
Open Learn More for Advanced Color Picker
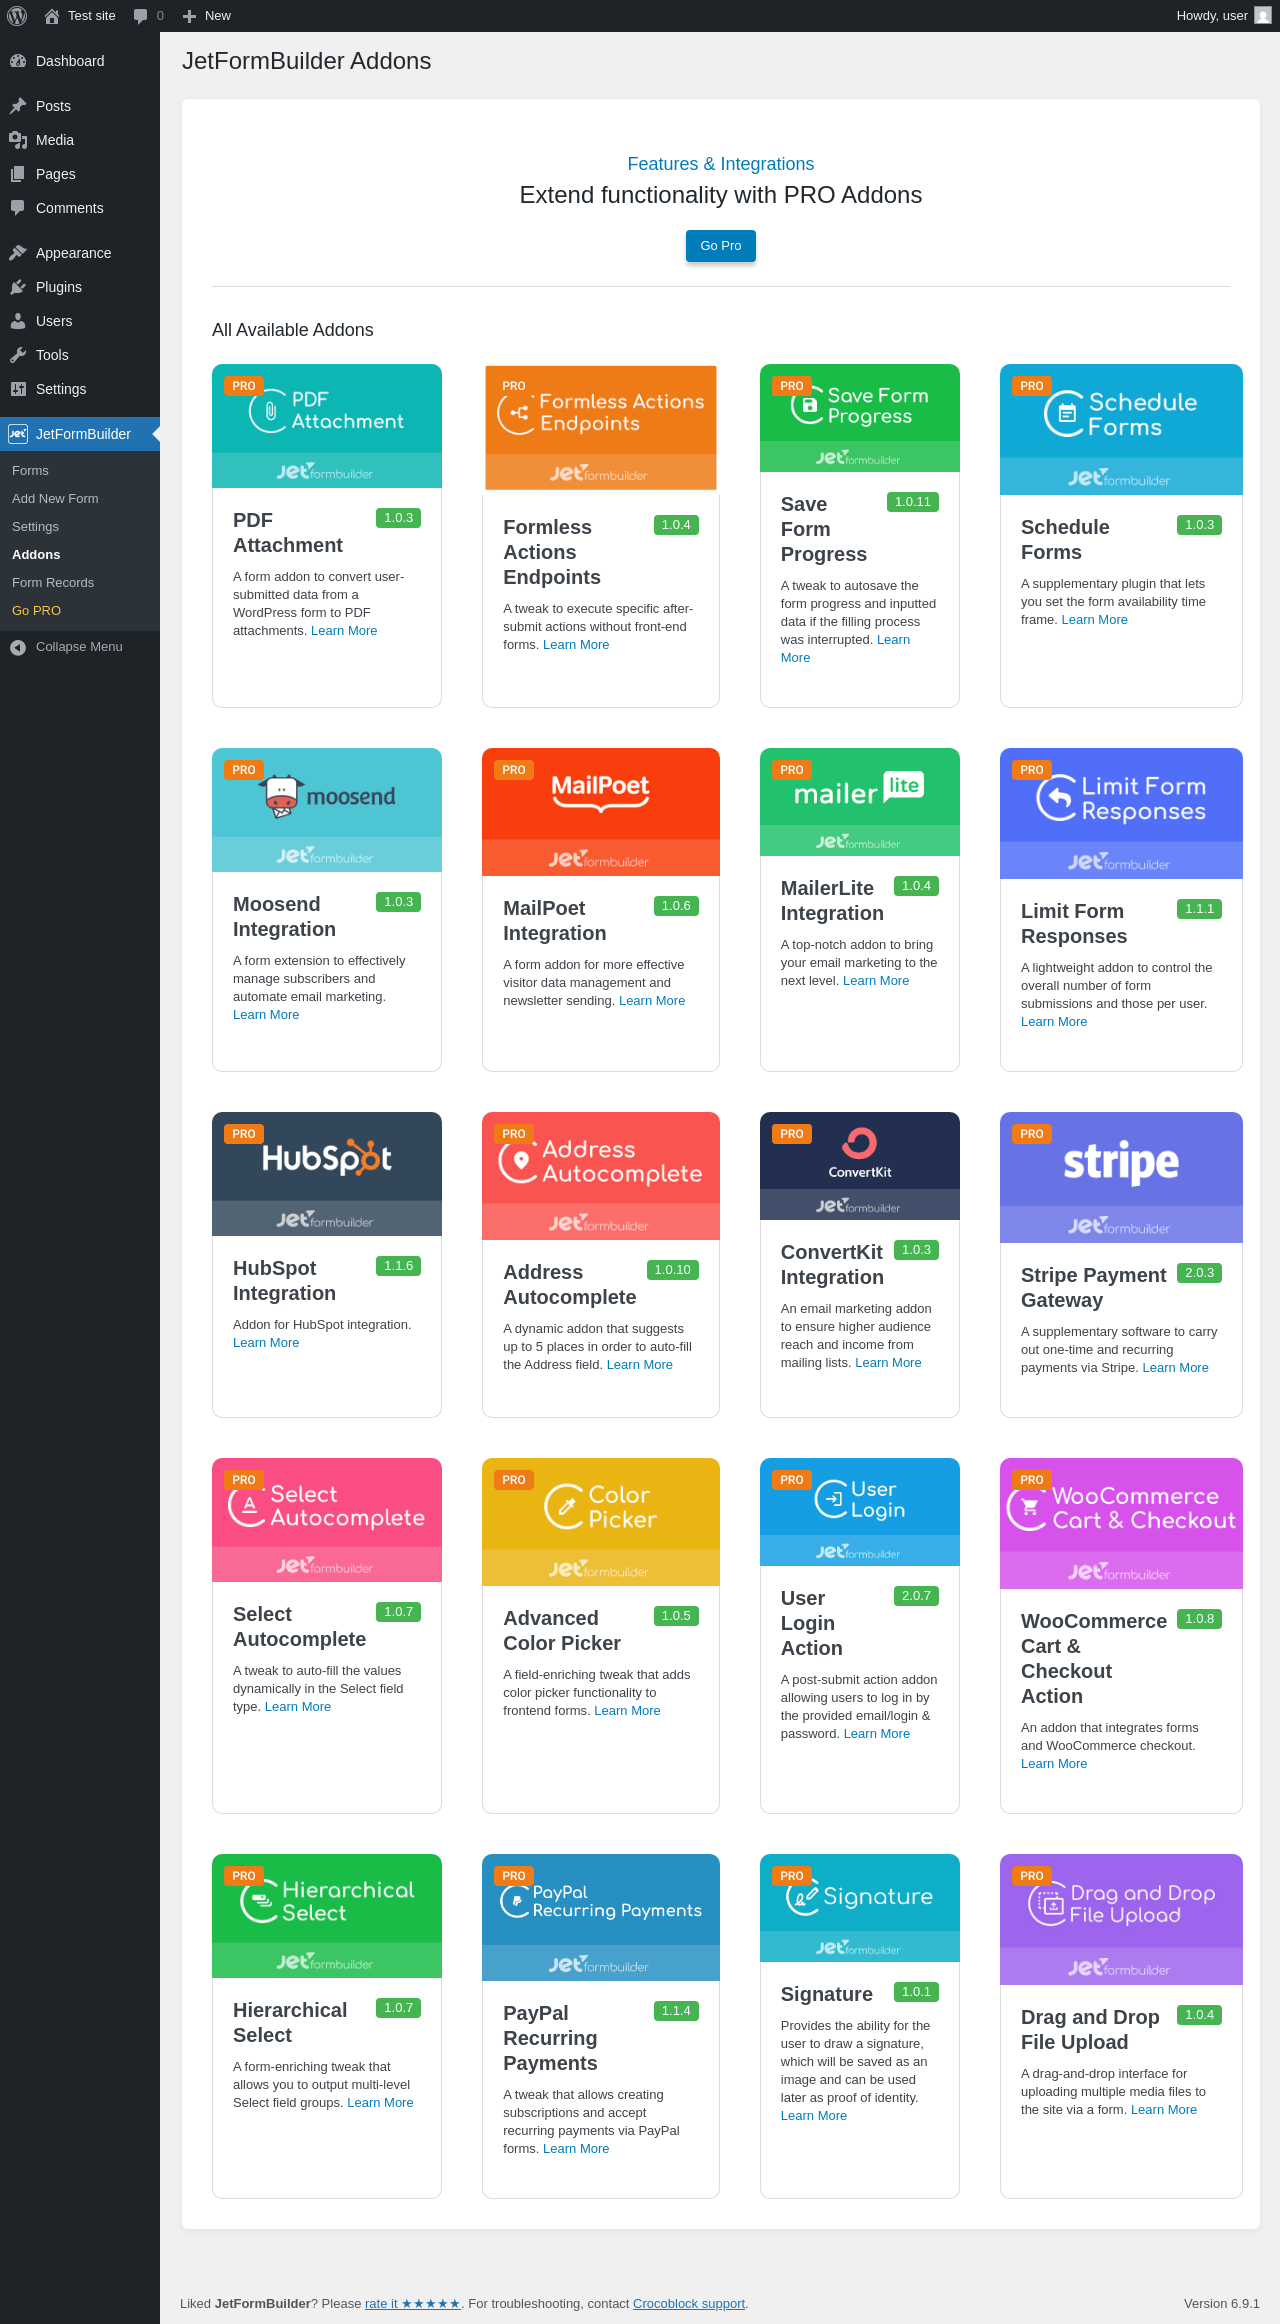pyautogui.click(x=627, y=1711)
